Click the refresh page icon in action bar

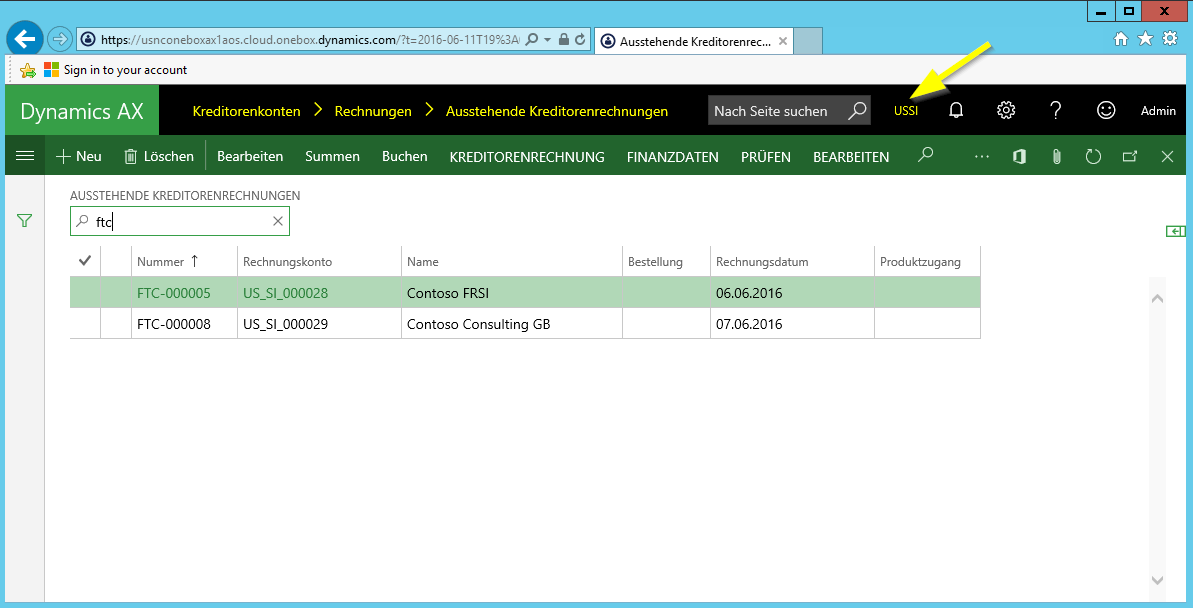tap(1093, 157)
